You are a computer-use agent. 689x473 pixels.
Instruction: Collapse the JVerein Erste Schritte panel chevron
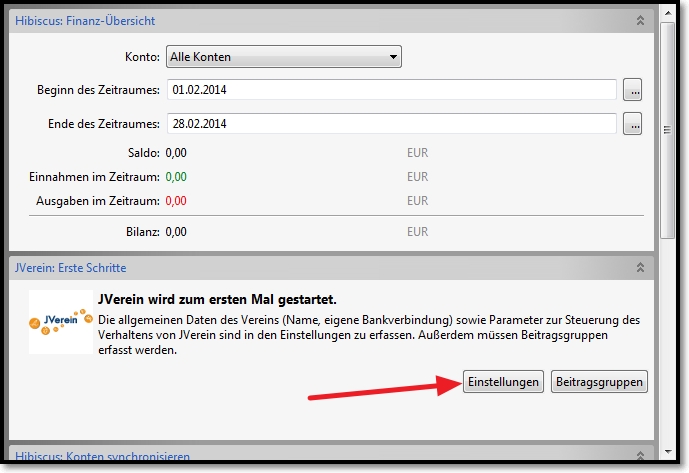[x=640, y=268]
